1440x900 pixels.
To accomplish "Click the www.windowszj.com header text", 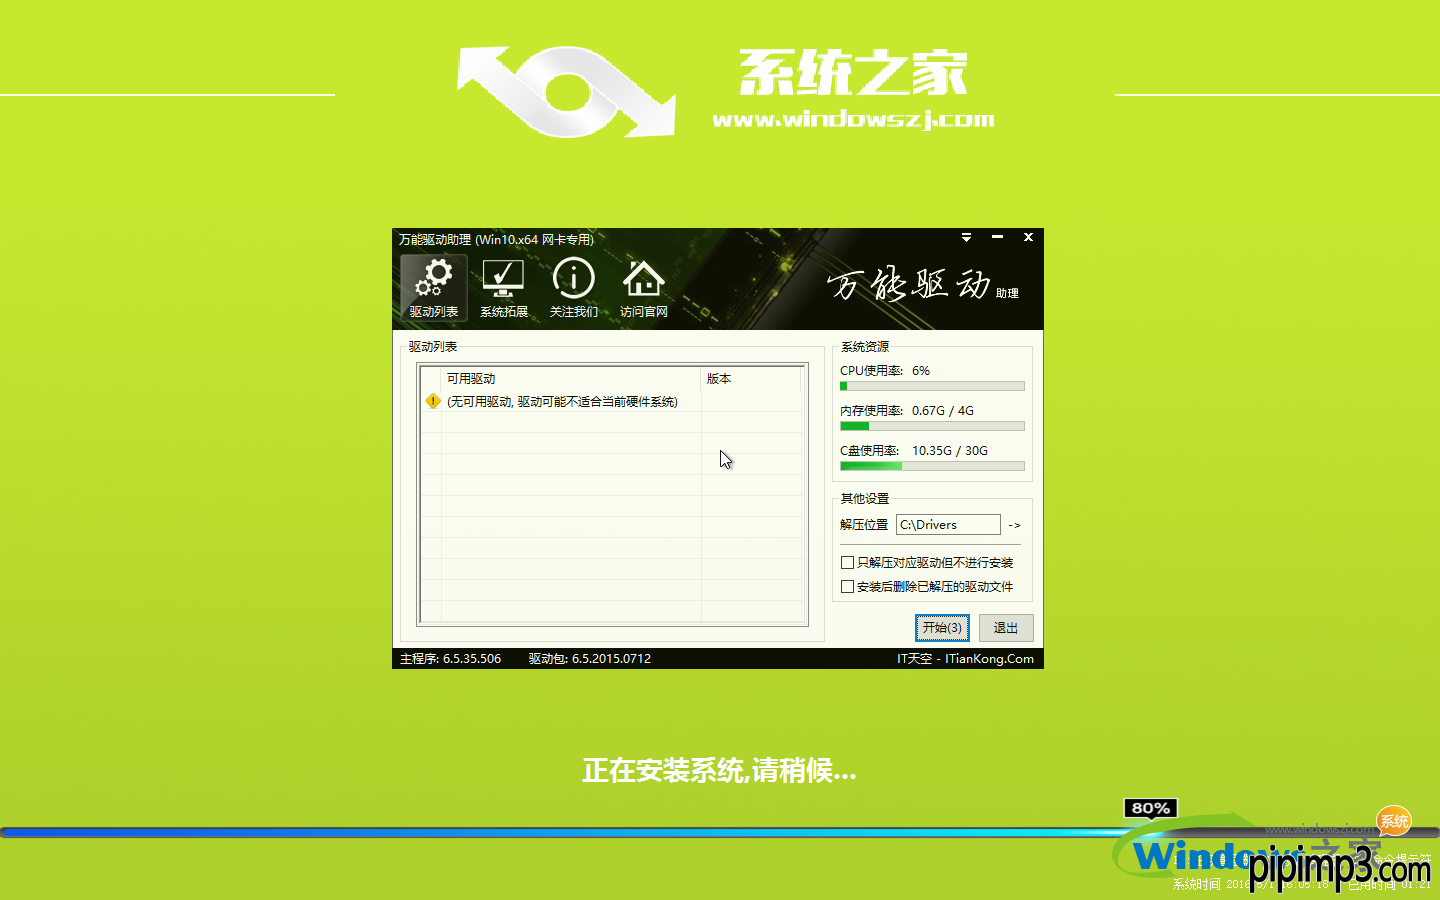I will point(853,119).
